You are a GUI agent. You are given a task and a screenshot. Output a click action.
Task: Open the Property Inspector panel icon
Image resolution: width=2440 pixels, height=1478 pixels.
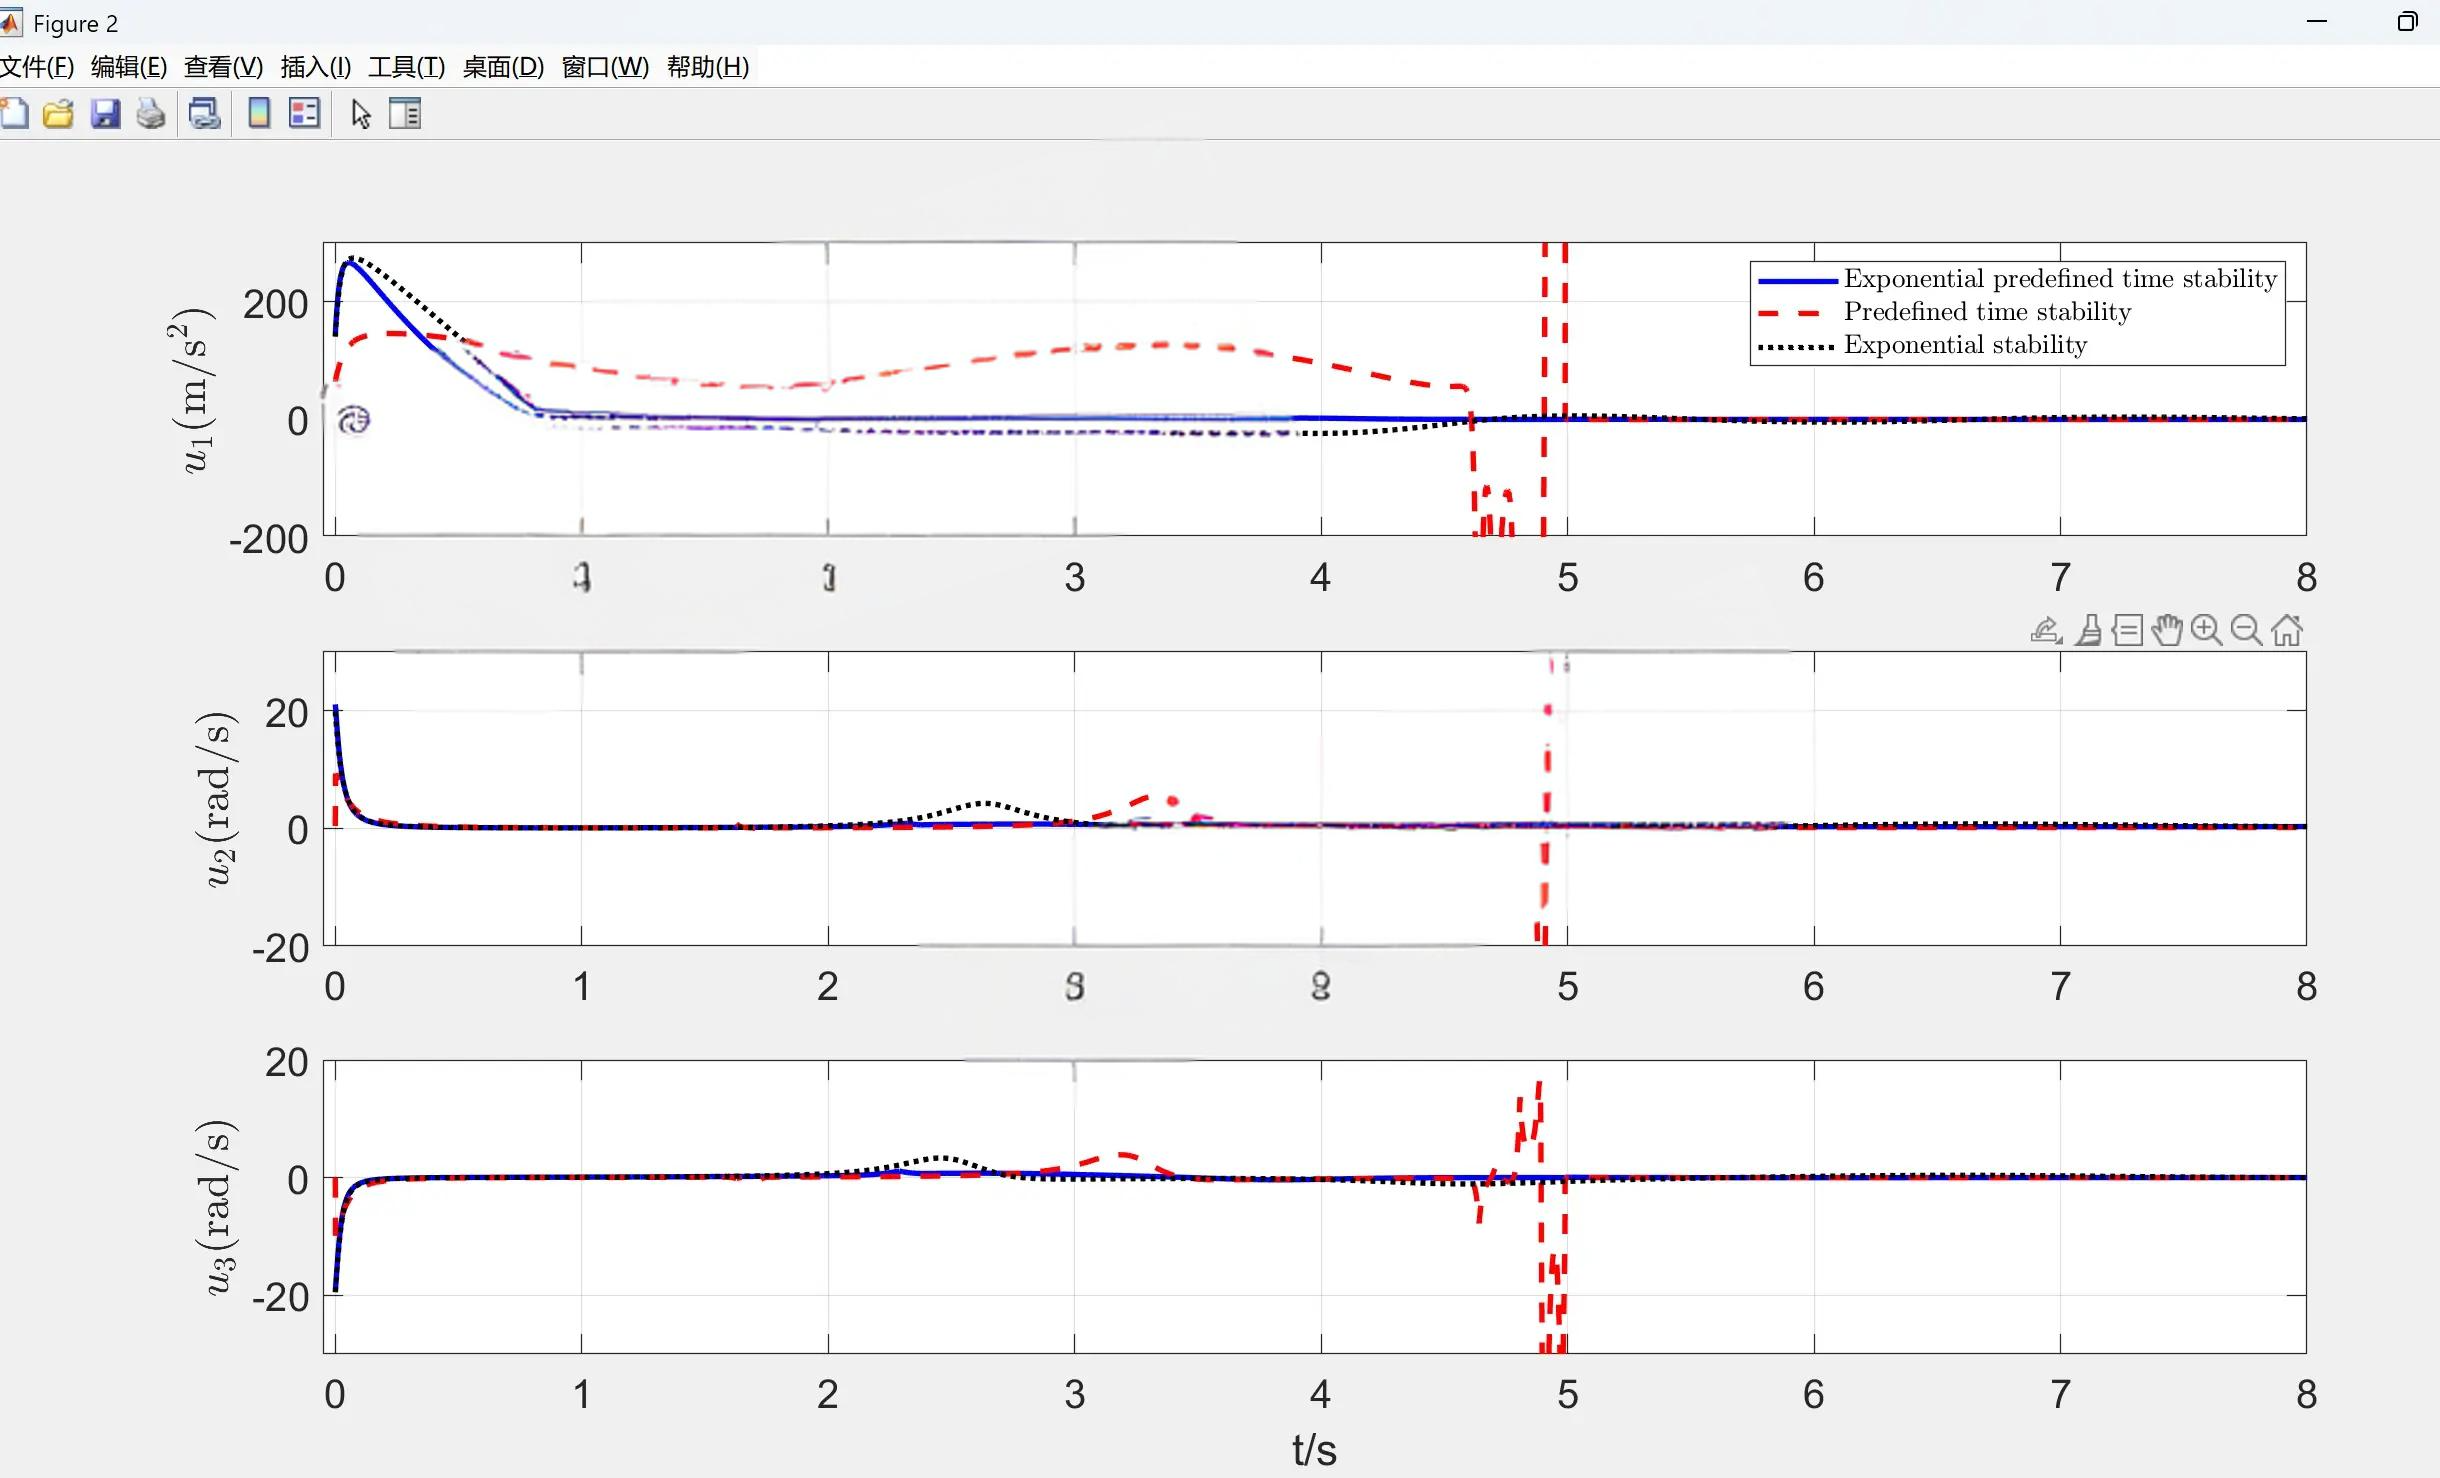(x=405, y=114)
